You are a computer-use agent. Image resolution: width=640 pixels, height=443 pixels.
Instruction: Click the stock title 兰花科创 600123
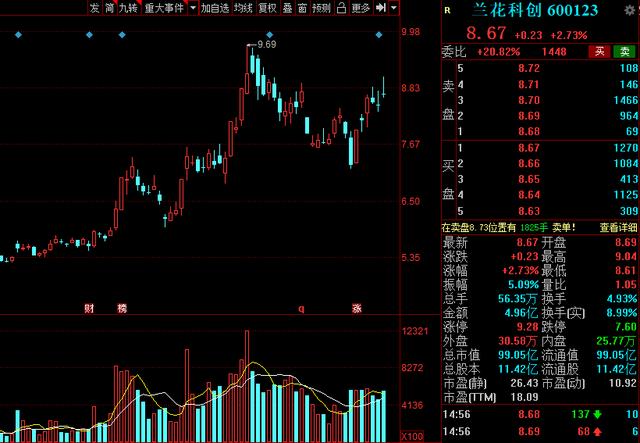[535, 10]
